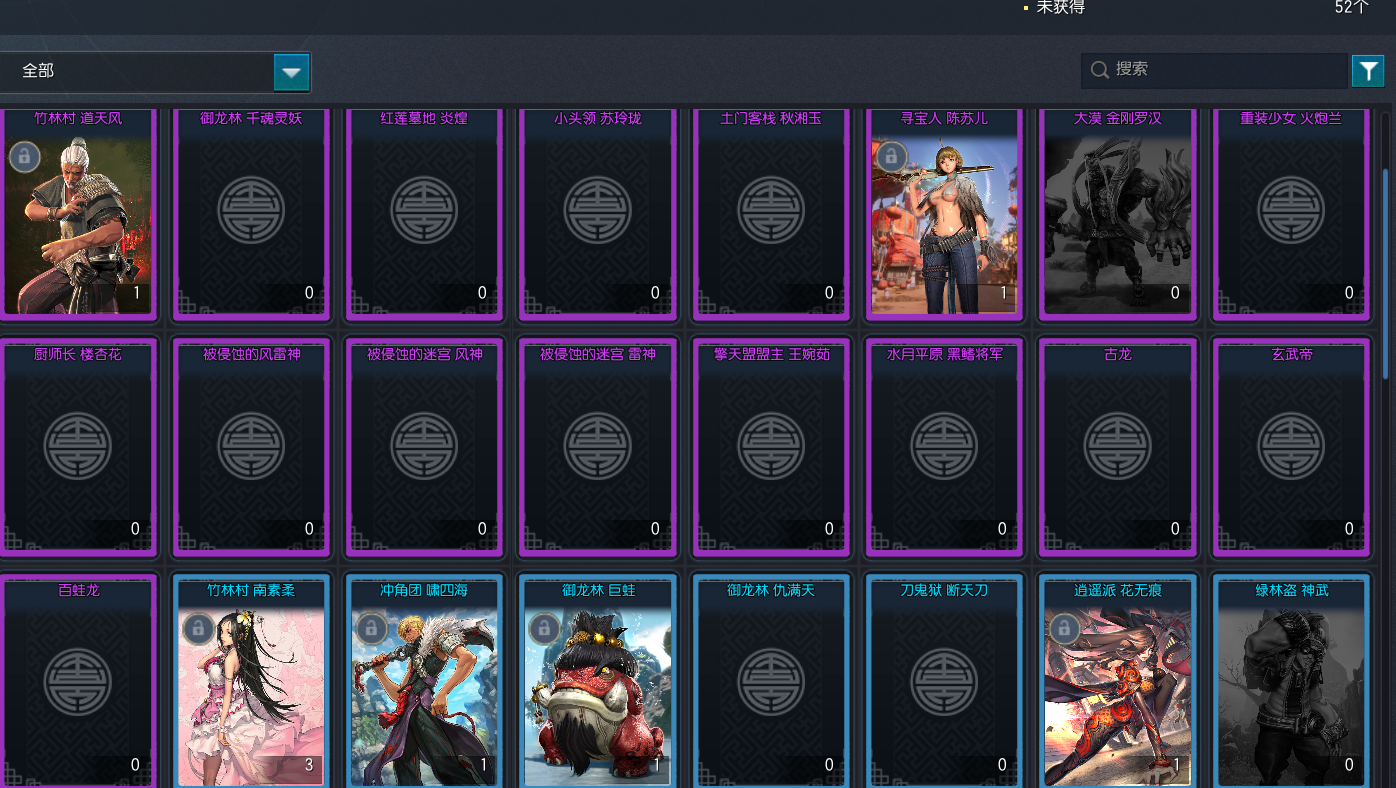Open the greyed 大漠 金刚罗汉 card artwork
This screenshot has height=788, width=1396.
pos(1118,224)
